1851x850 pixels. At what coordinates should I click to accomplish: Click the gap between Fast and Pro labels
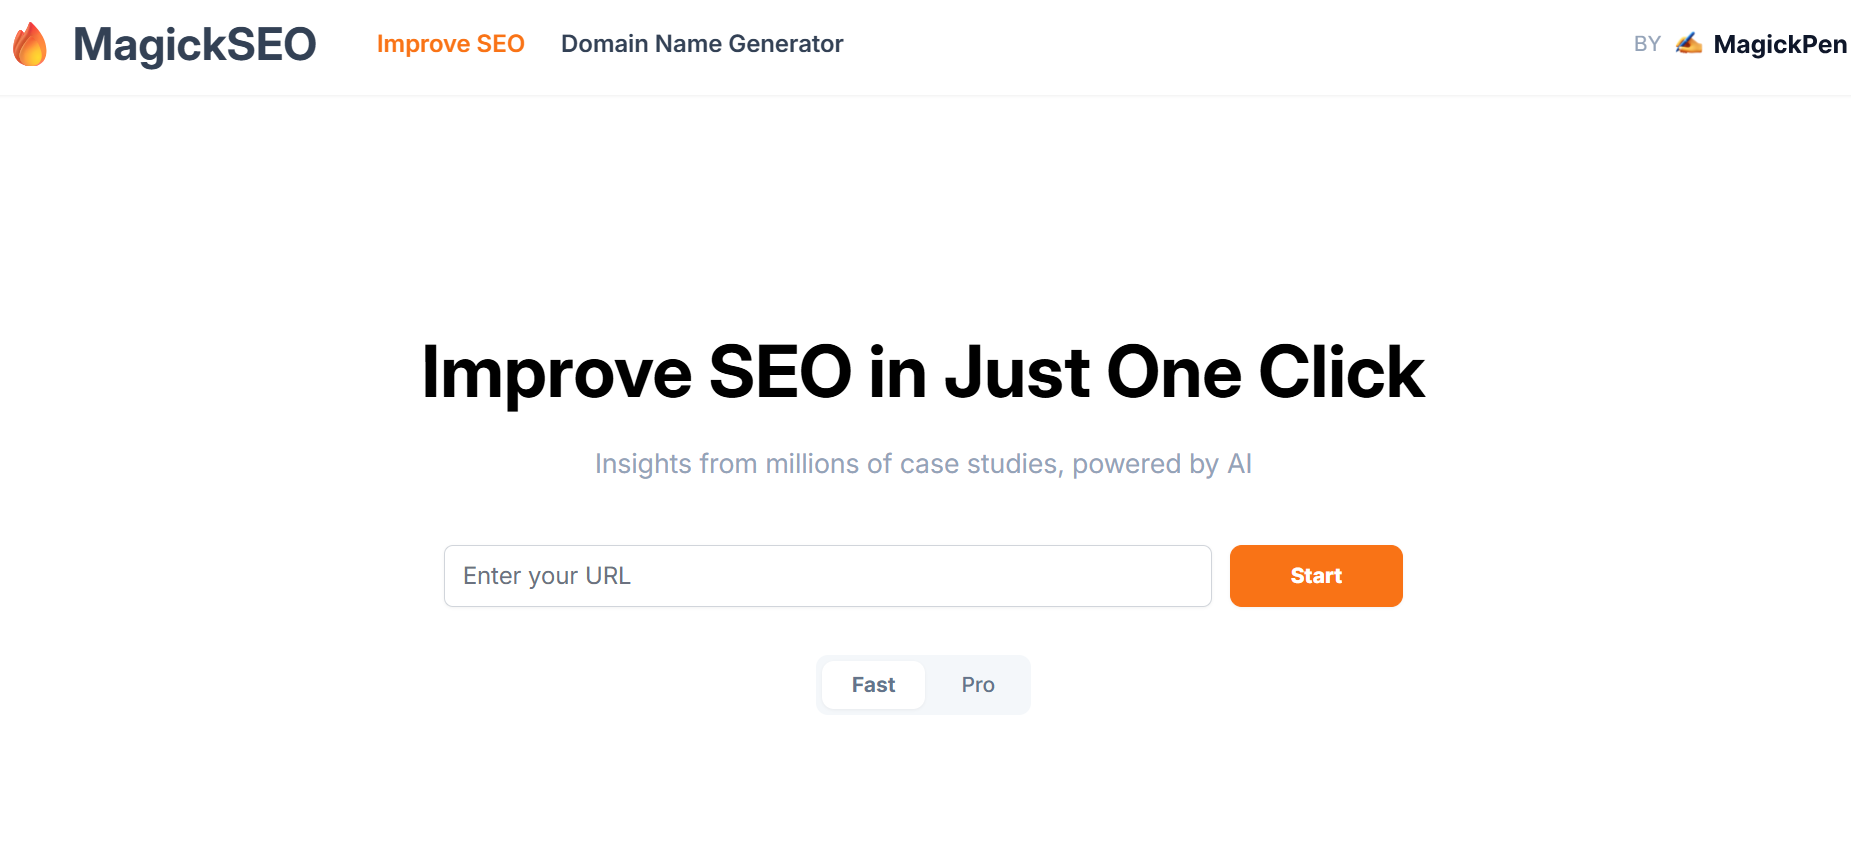pos(928,685)
